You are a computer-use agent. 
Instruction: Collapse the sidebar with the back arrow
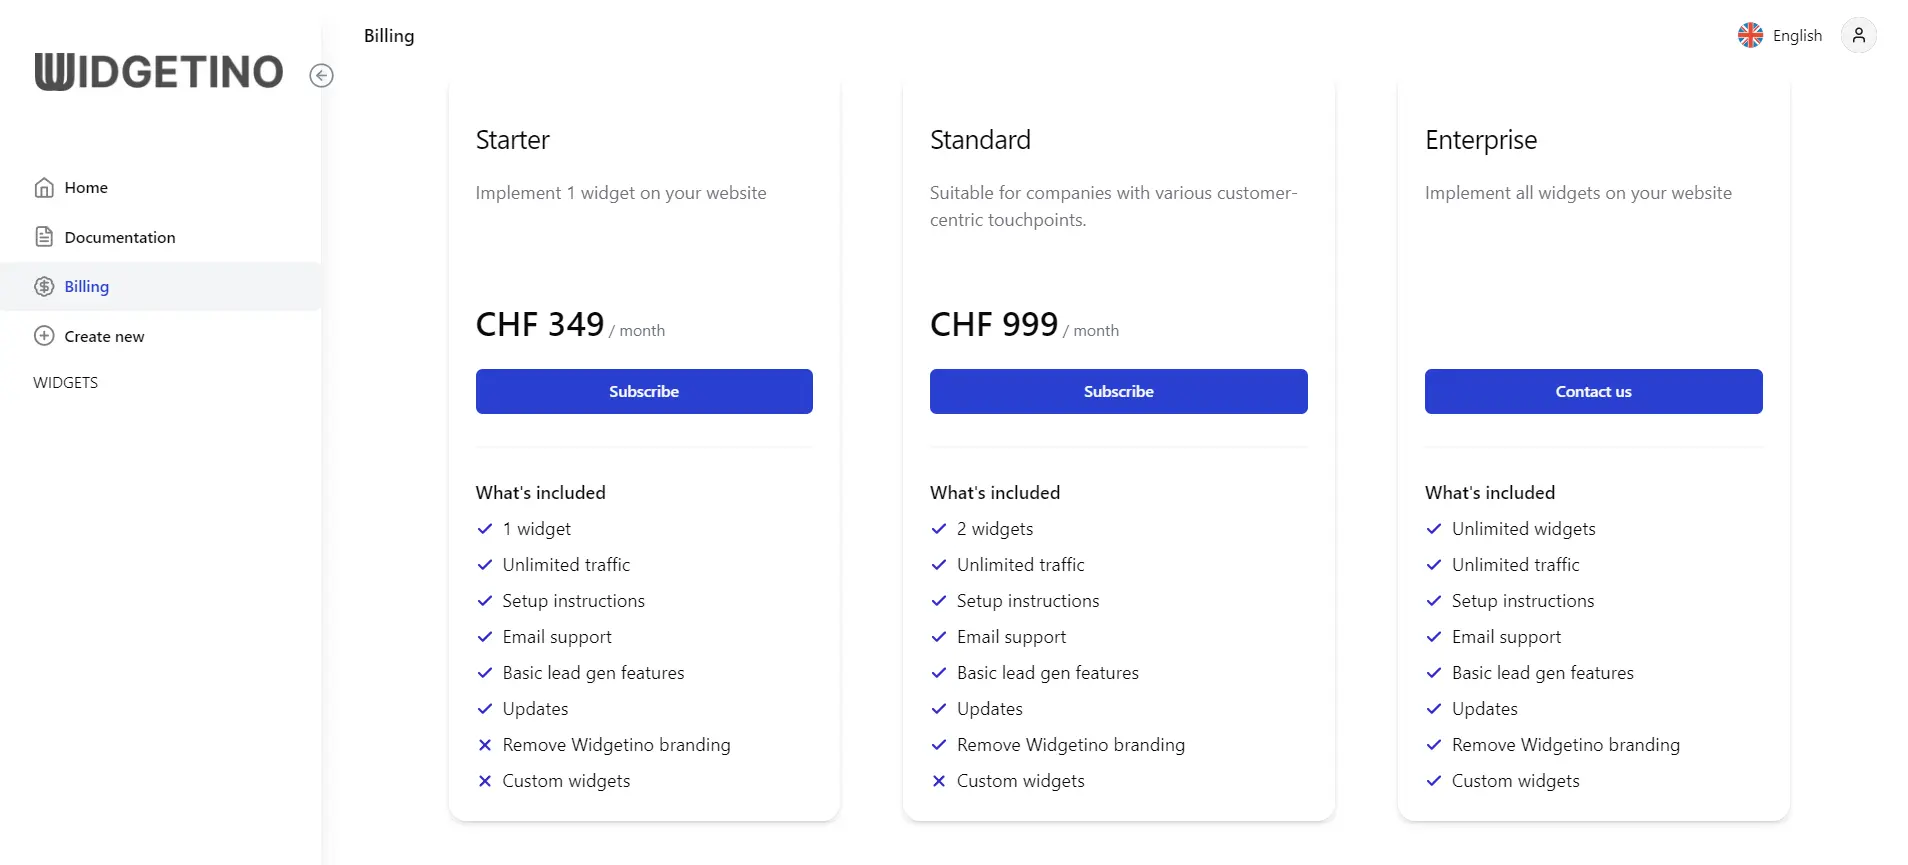(321, 75)
